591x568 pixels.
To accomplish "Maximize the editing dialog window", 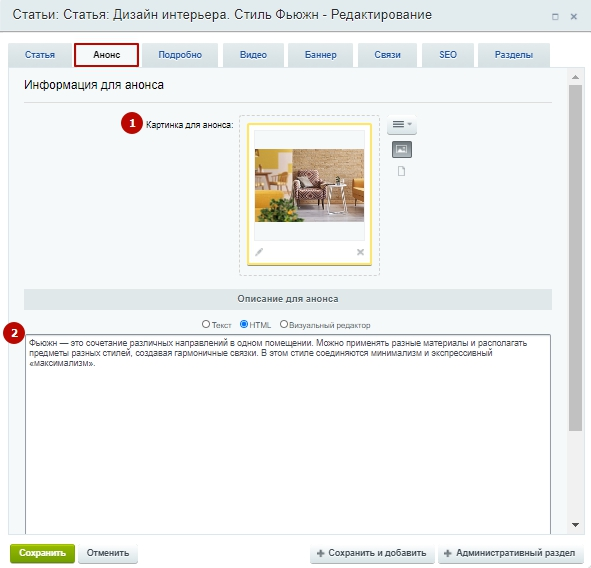I will 555,17.
